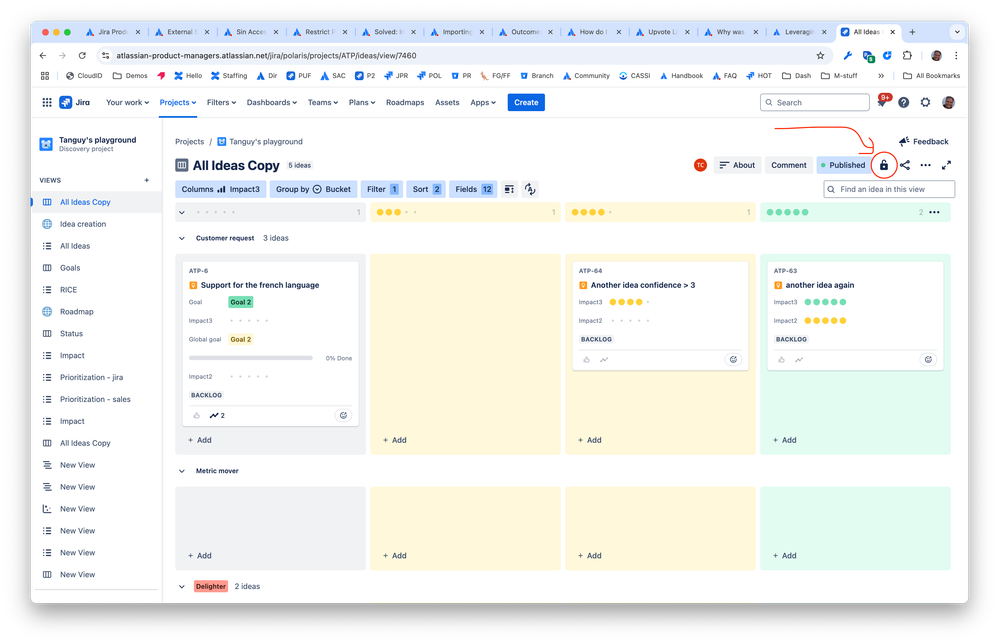Viewport: 999px width, 644px height.
Task: Open the view's more actions menu
Action: [x=926, y=165]
